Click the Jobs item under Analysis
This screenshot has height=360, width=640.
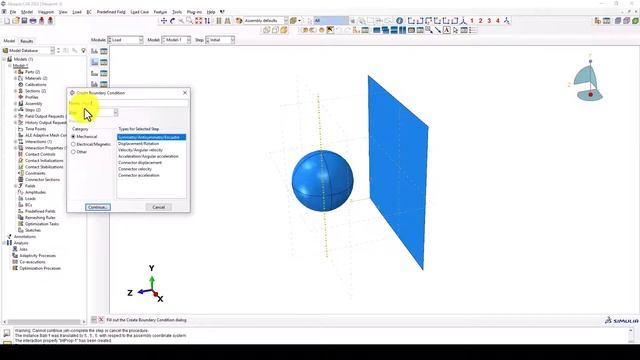[x=23, y=249]
